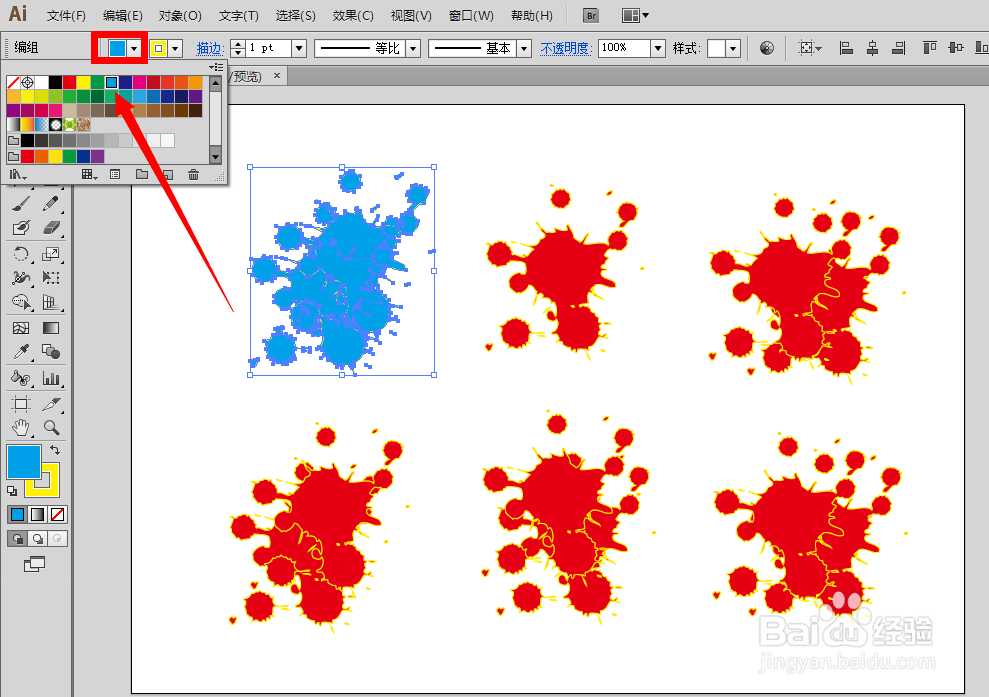Open the Recolor Artwork wheel icon

pos(767,48)
